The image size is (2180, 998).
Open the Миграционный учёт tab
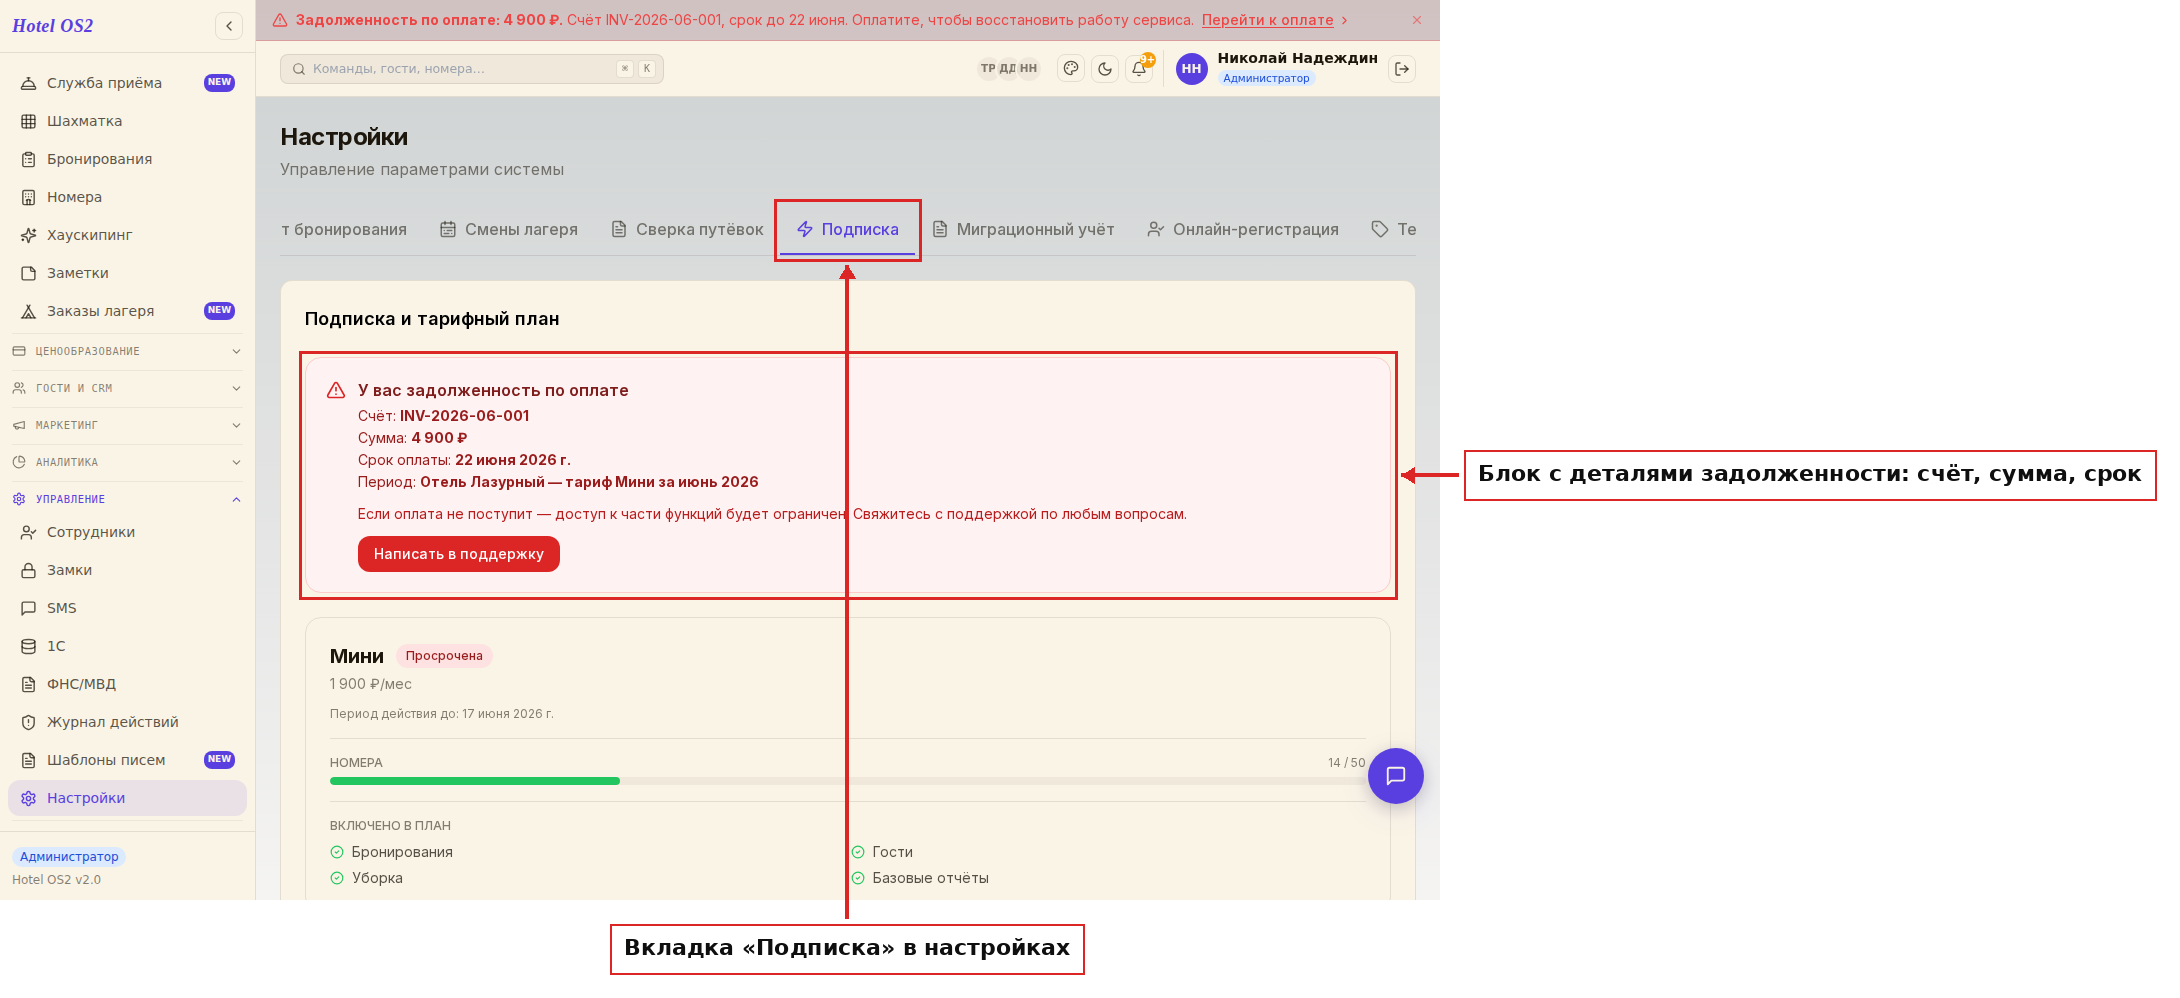pyautogui.click(x=1023, y=229)
